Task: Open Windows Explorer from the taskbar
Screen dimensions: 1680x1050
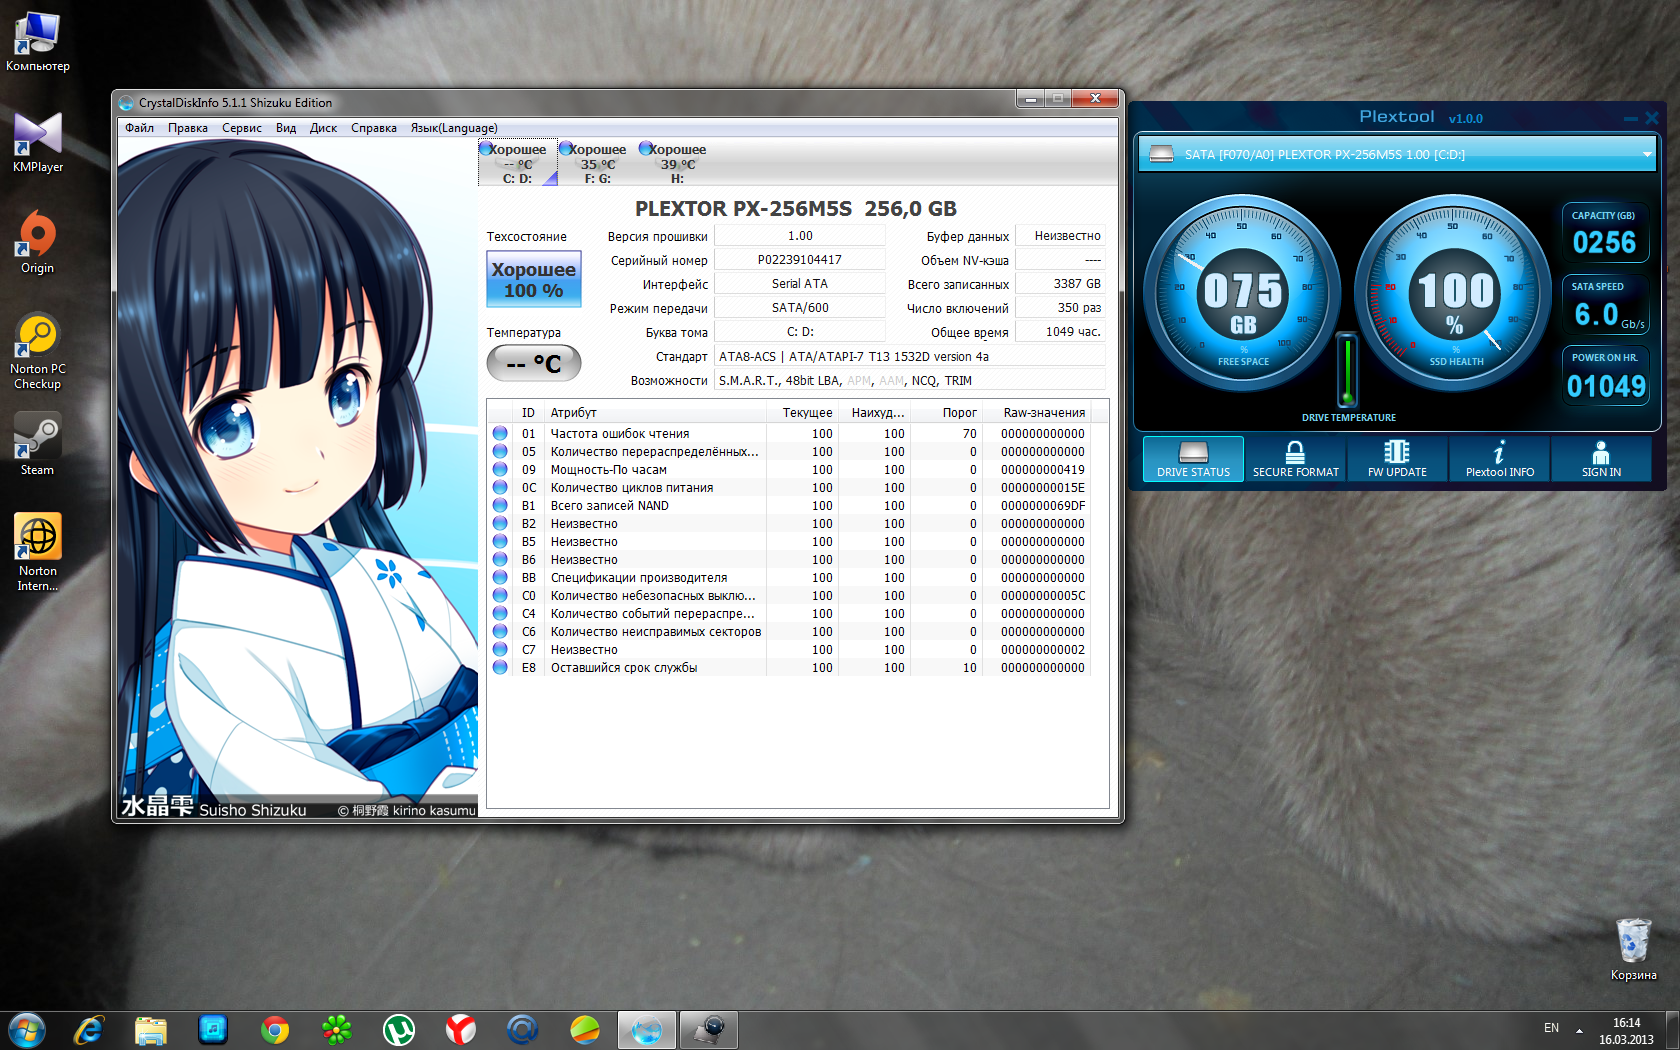Action: click(x=151, y=1029)
